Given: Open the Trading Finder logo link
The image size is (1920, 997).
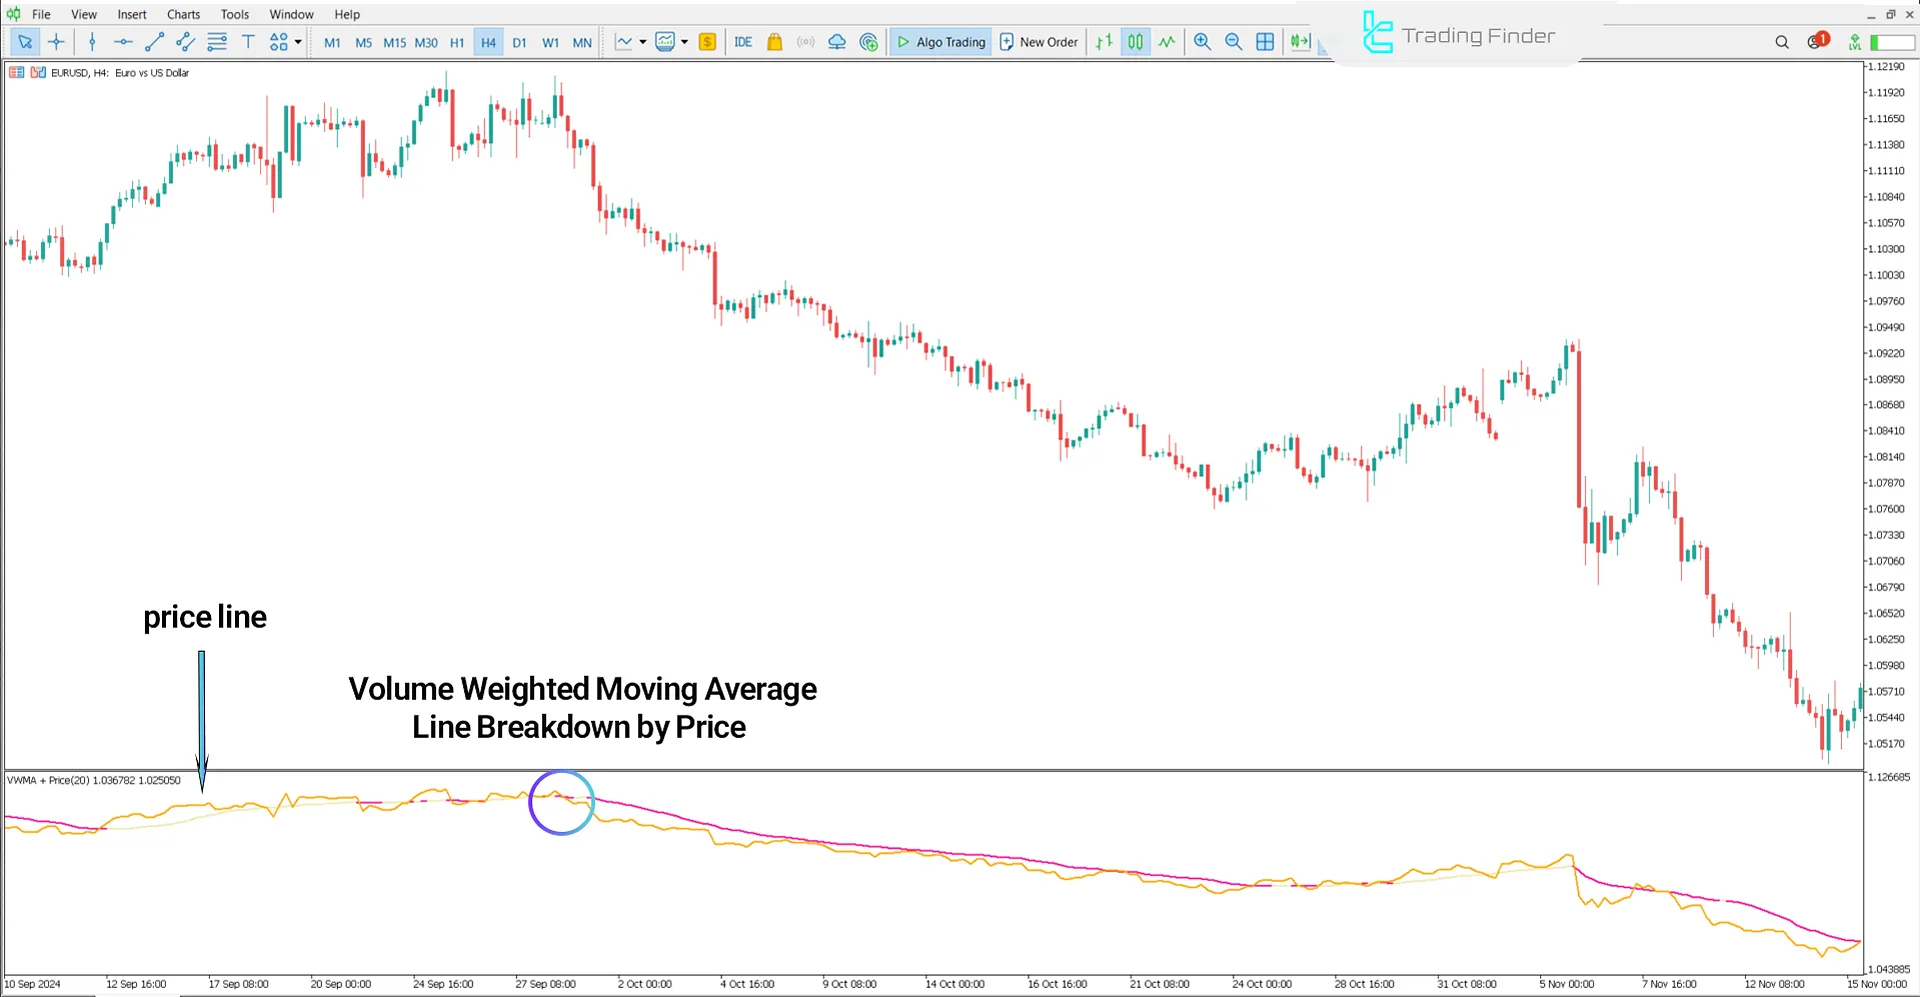Looking at the screenshot, I should point(1460,34).
